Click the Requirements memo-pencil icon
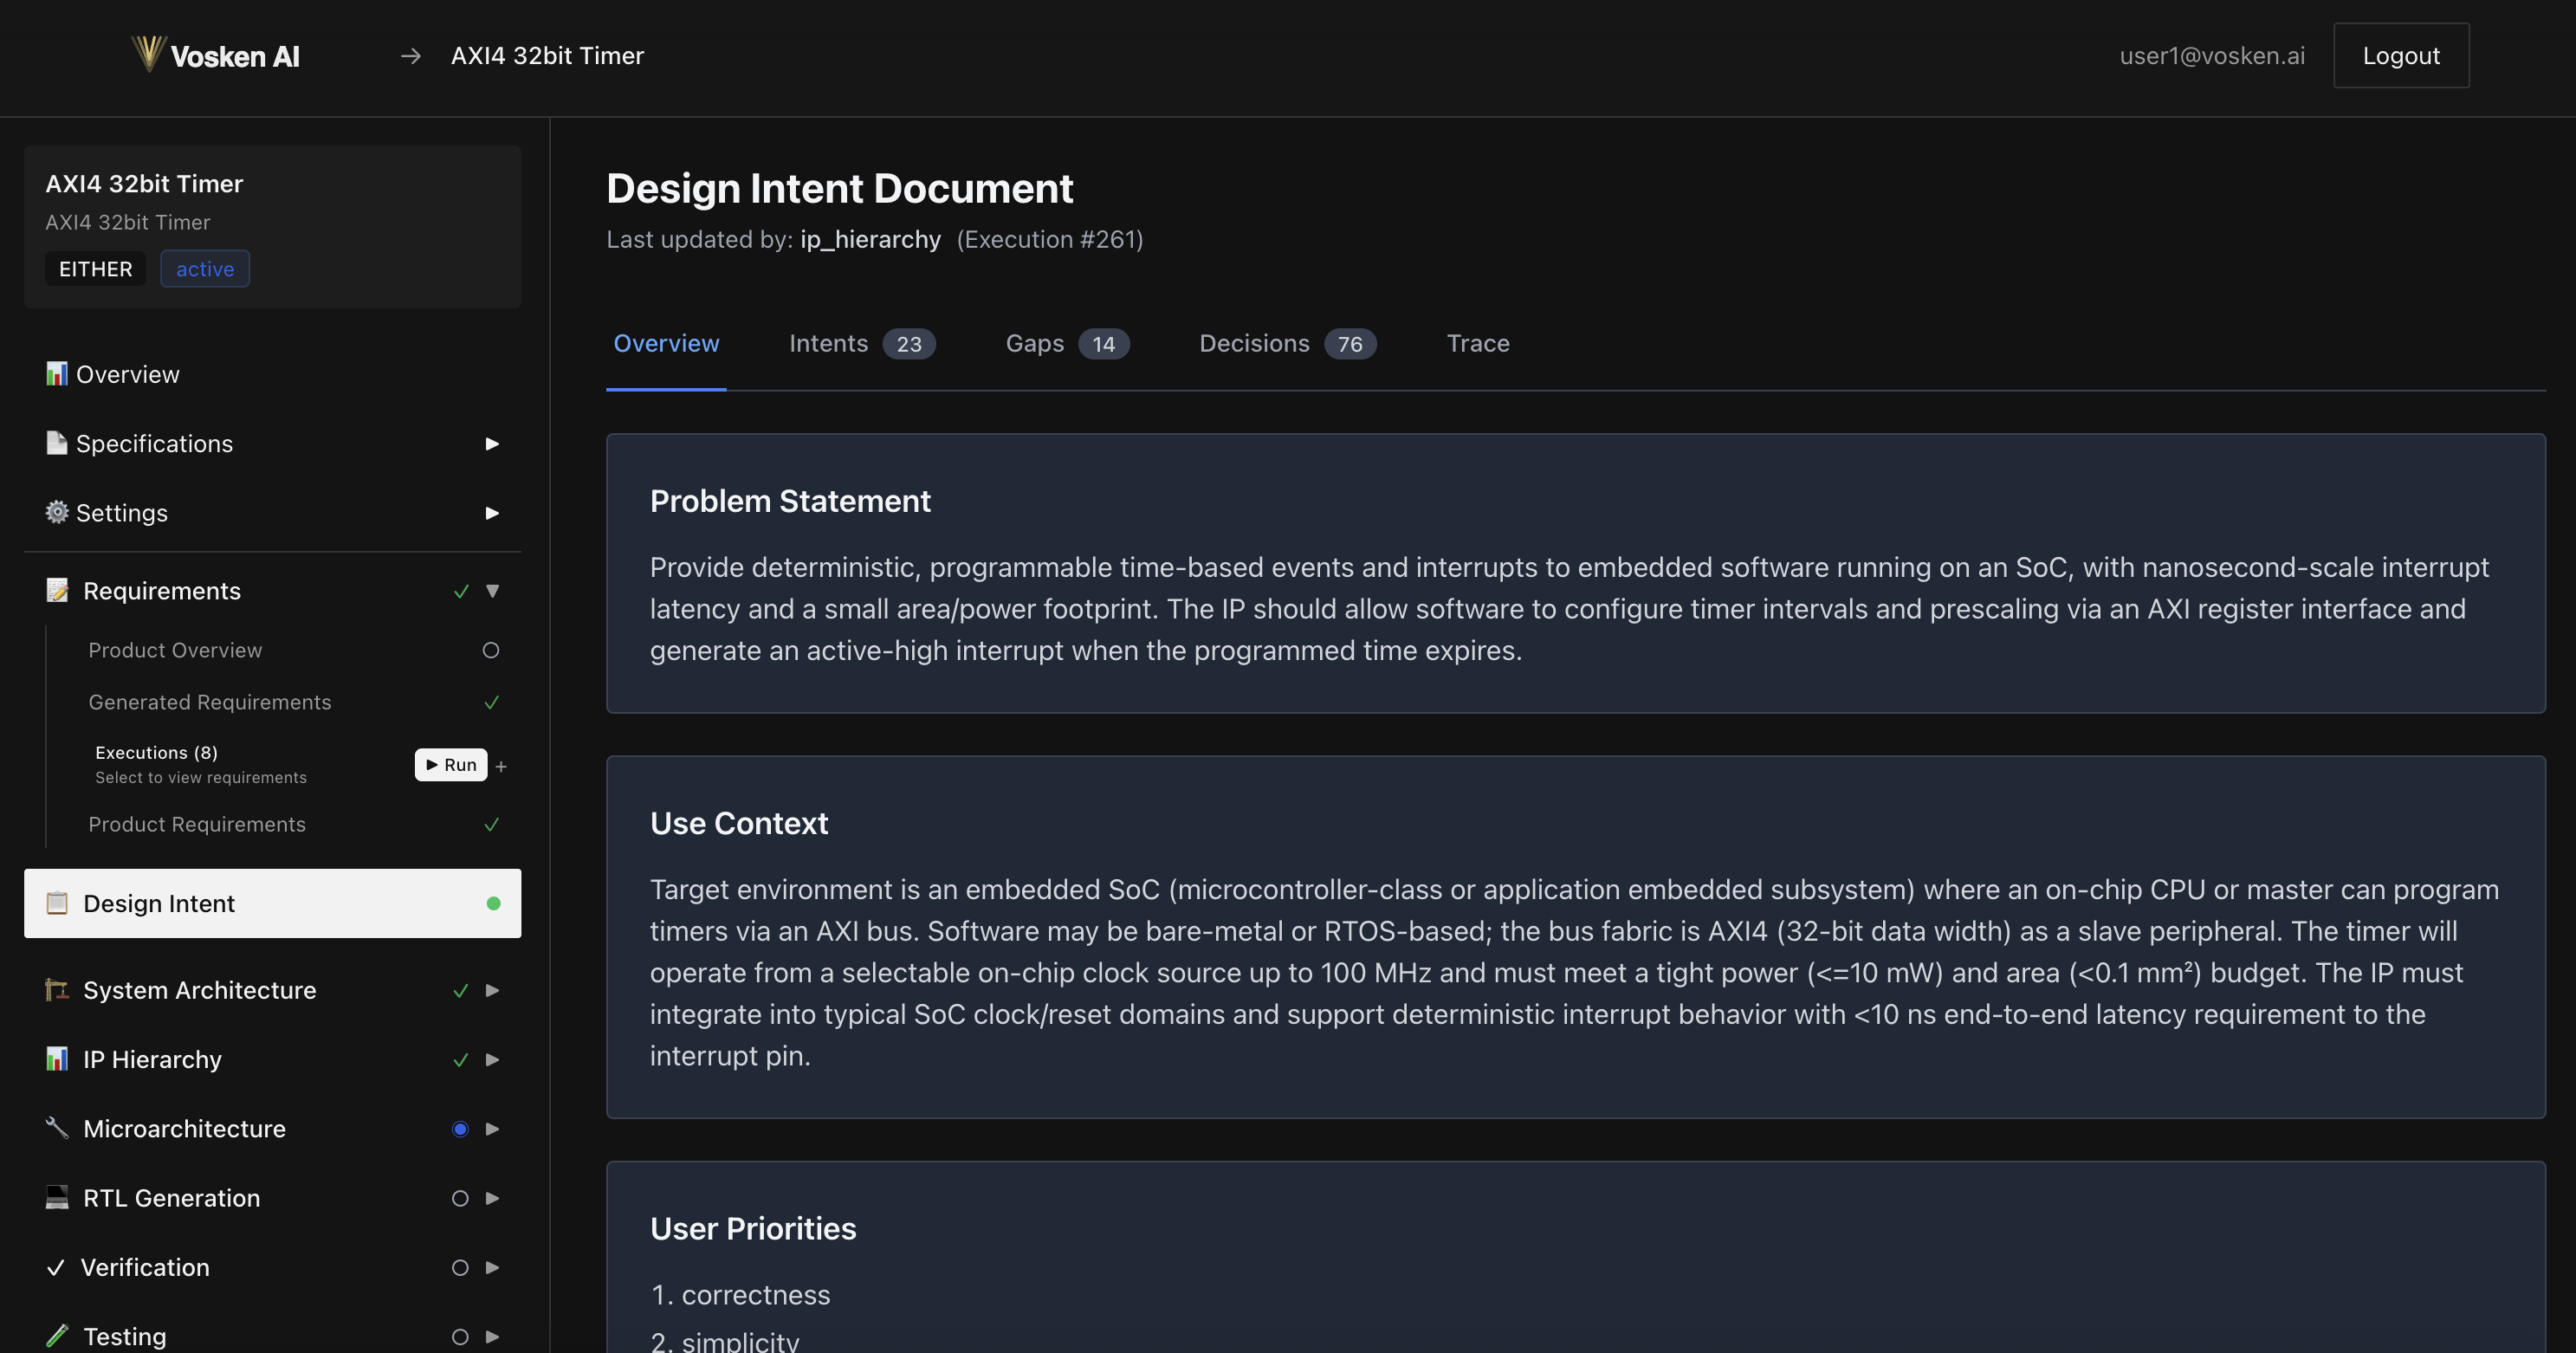2576x1353 pixels. 56,590
